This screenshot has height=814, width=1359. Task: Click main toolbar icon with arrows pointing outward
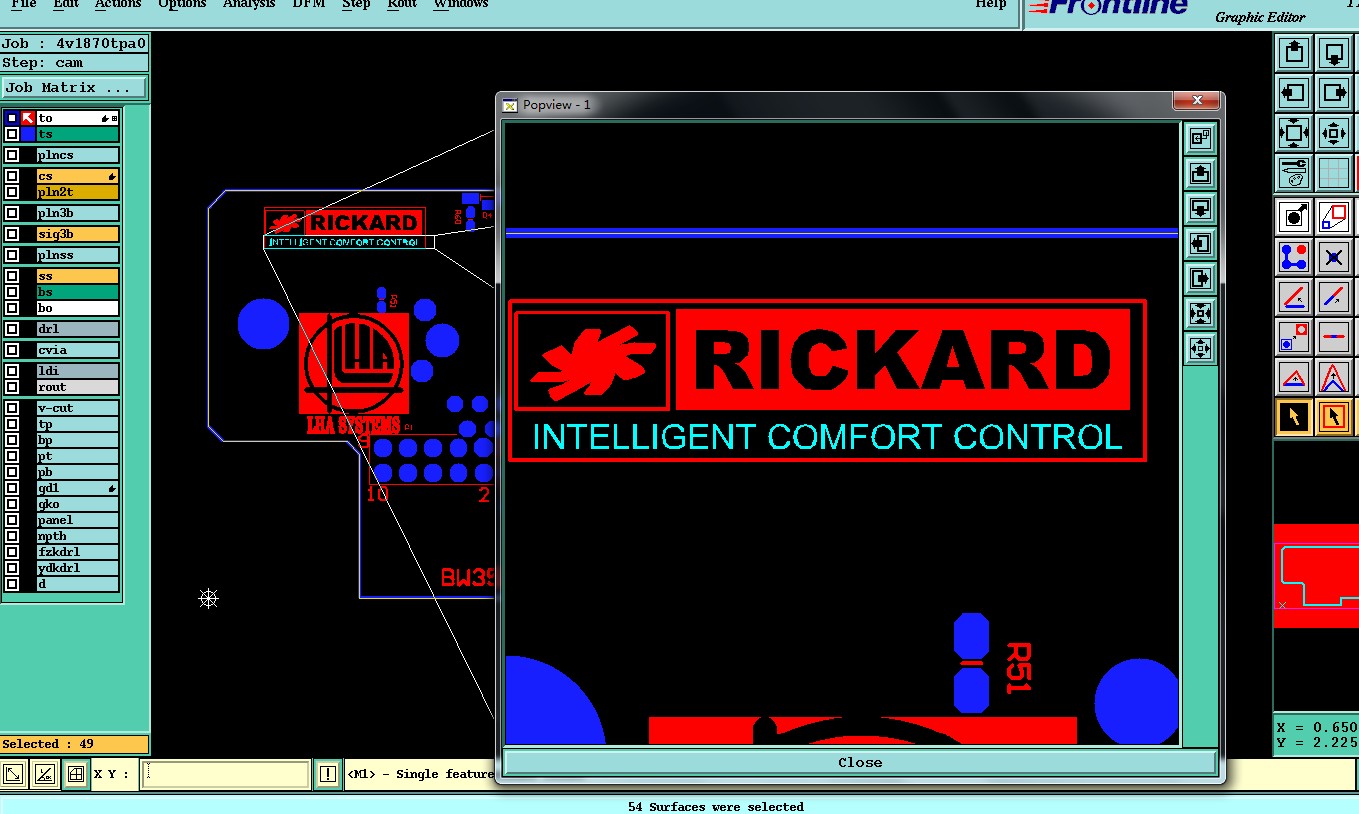pos(1333,132)
